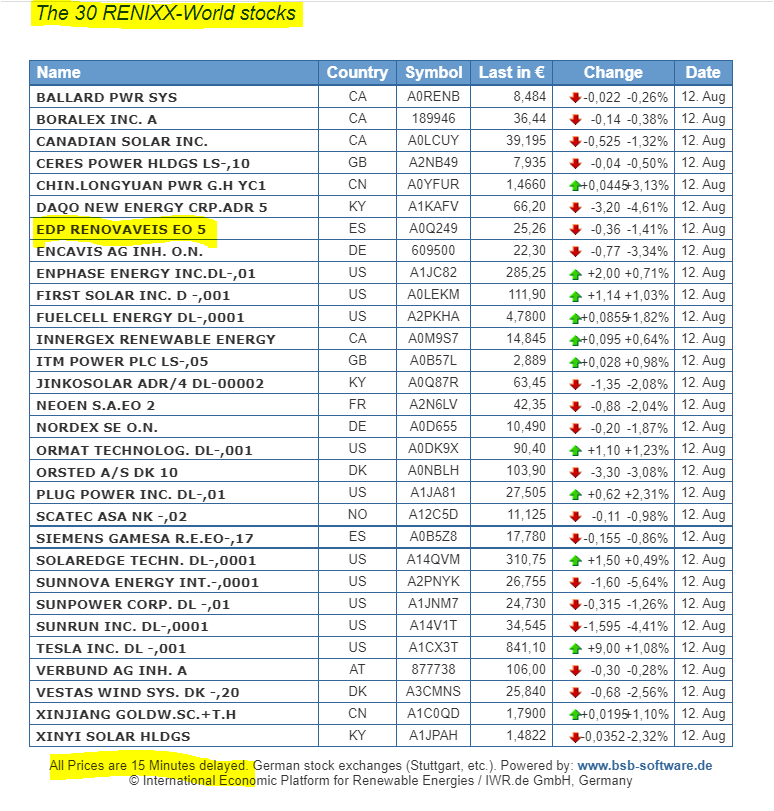
Task: Click change -5,64% in Sunnova row
Action: (x=647, y=582)
